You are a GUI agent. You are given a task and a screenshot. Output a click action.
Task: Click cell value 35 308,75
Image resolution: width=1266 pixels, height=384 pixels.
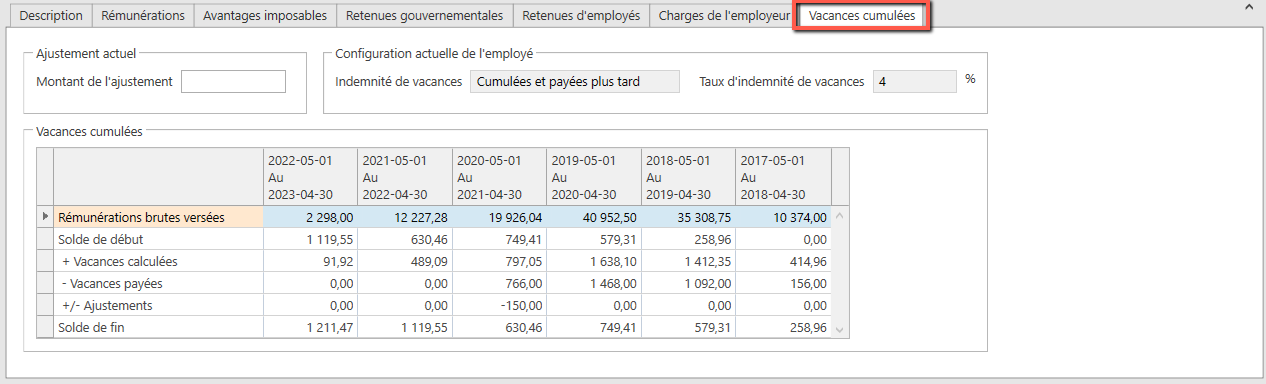pos(688,217)
